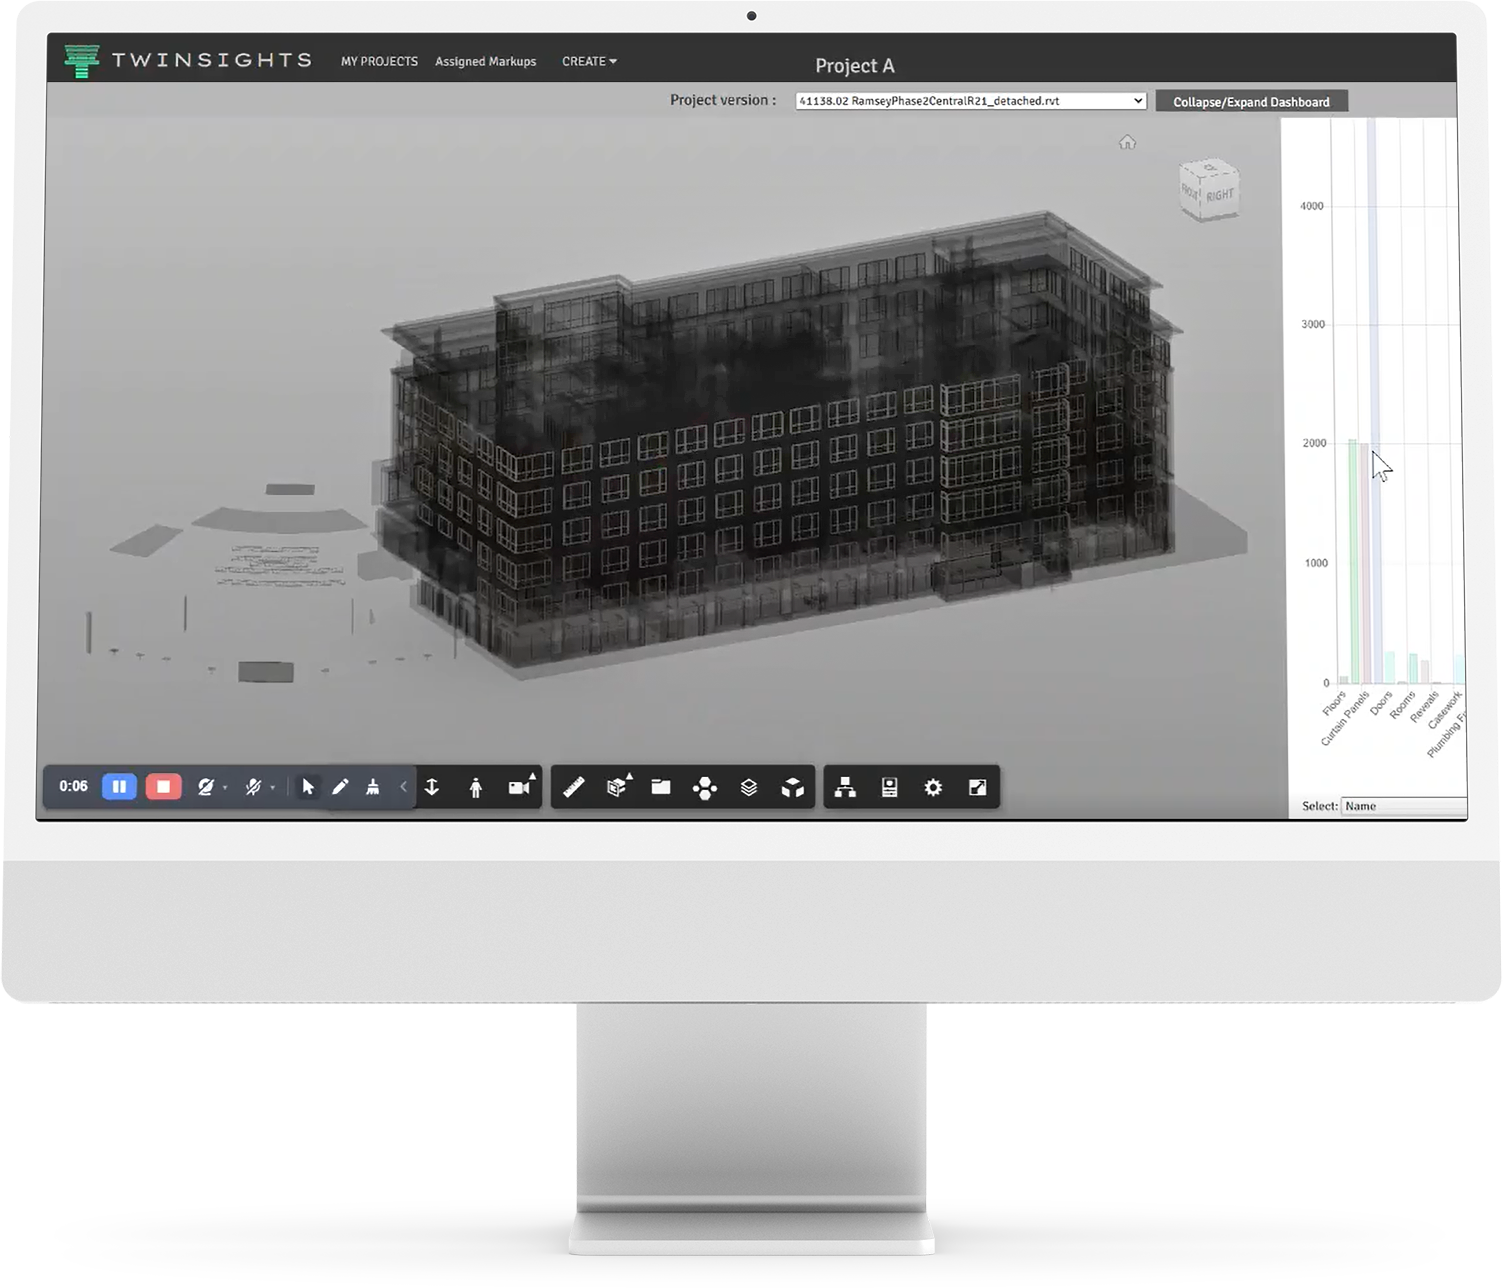Click the Collapse/Expand Dashboard button
The height and width of the screenshot is (1288, 1503).
pyautogui.click(x=1251, y=102)
